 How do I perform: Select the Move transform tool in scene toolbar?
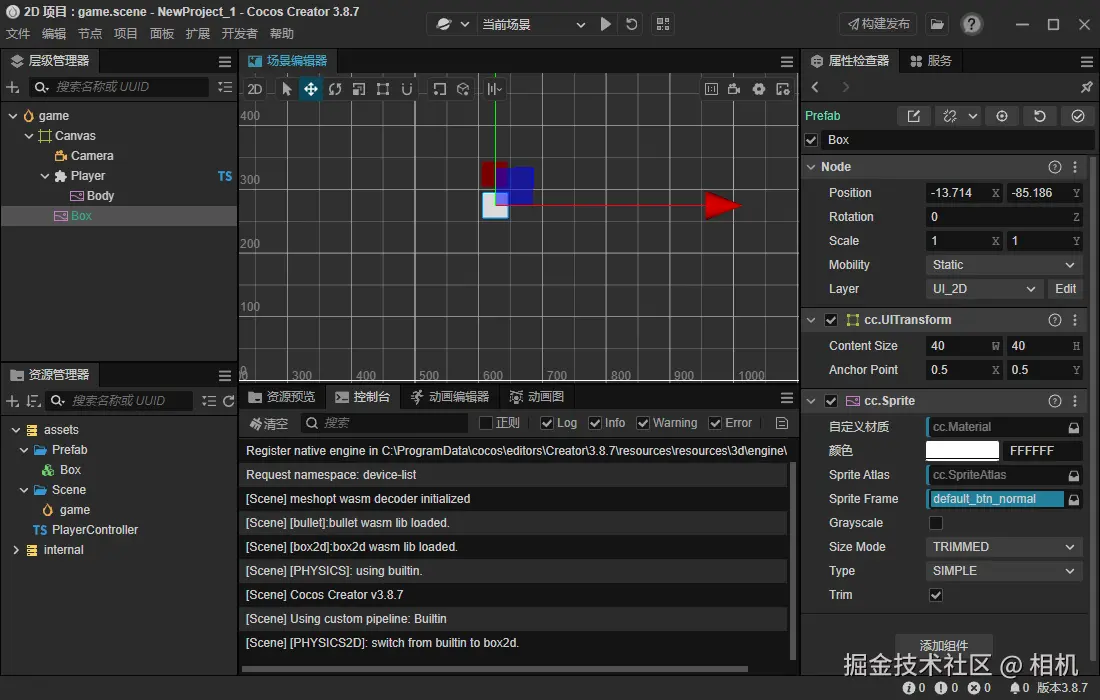310,89
